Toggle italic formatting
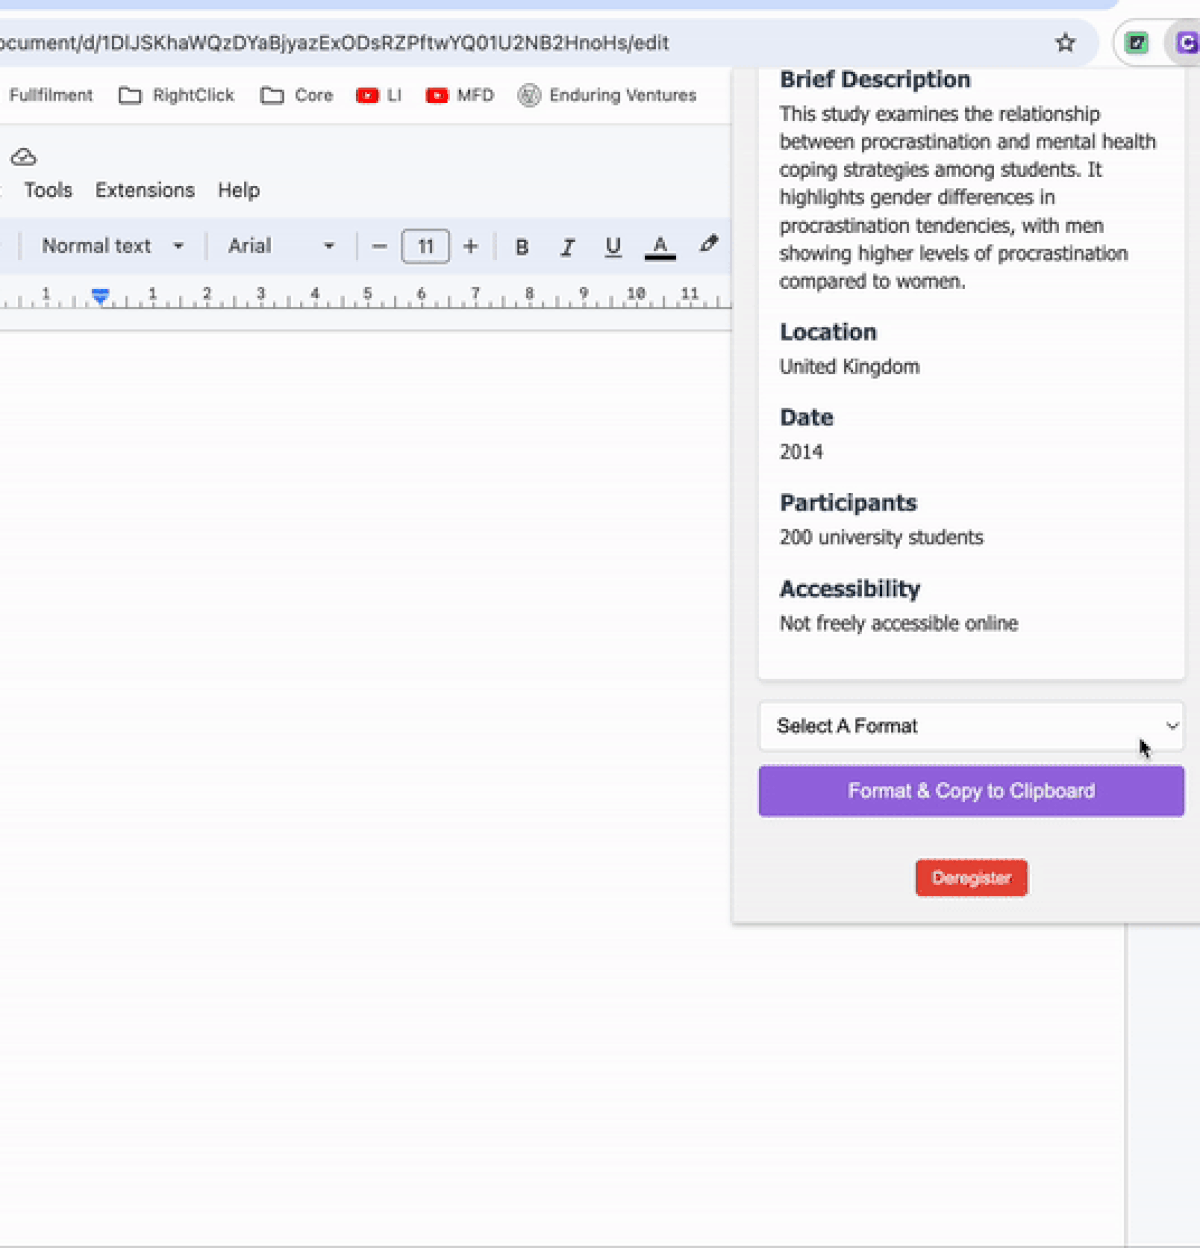 [567, 247]
